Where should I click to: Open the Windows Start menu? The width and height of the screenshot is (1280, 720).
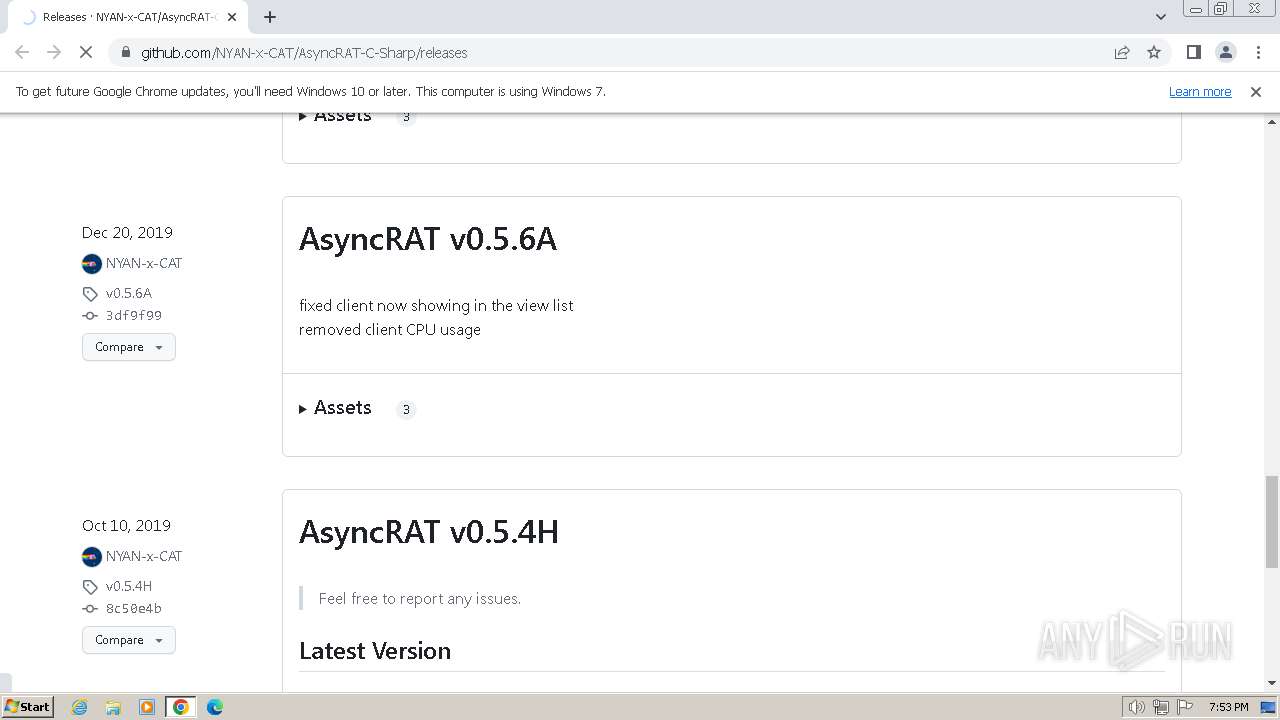pos(28,706)
